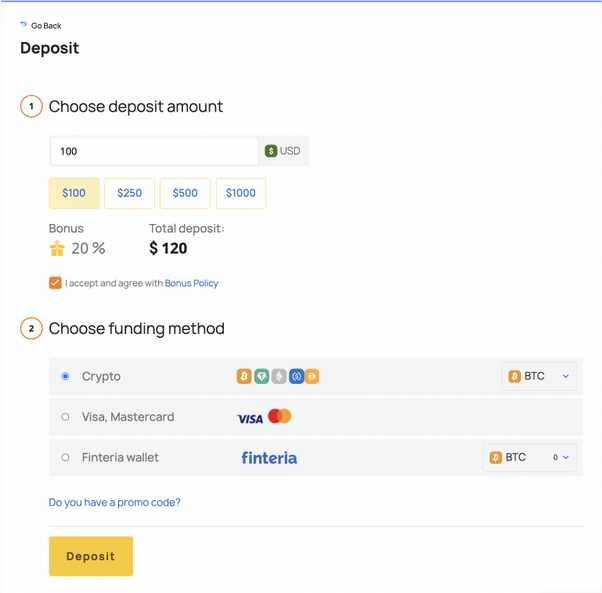Uncheck the Bonus Policy agreement checkbox
The image size is (602, 593).
tap(55, 283)
